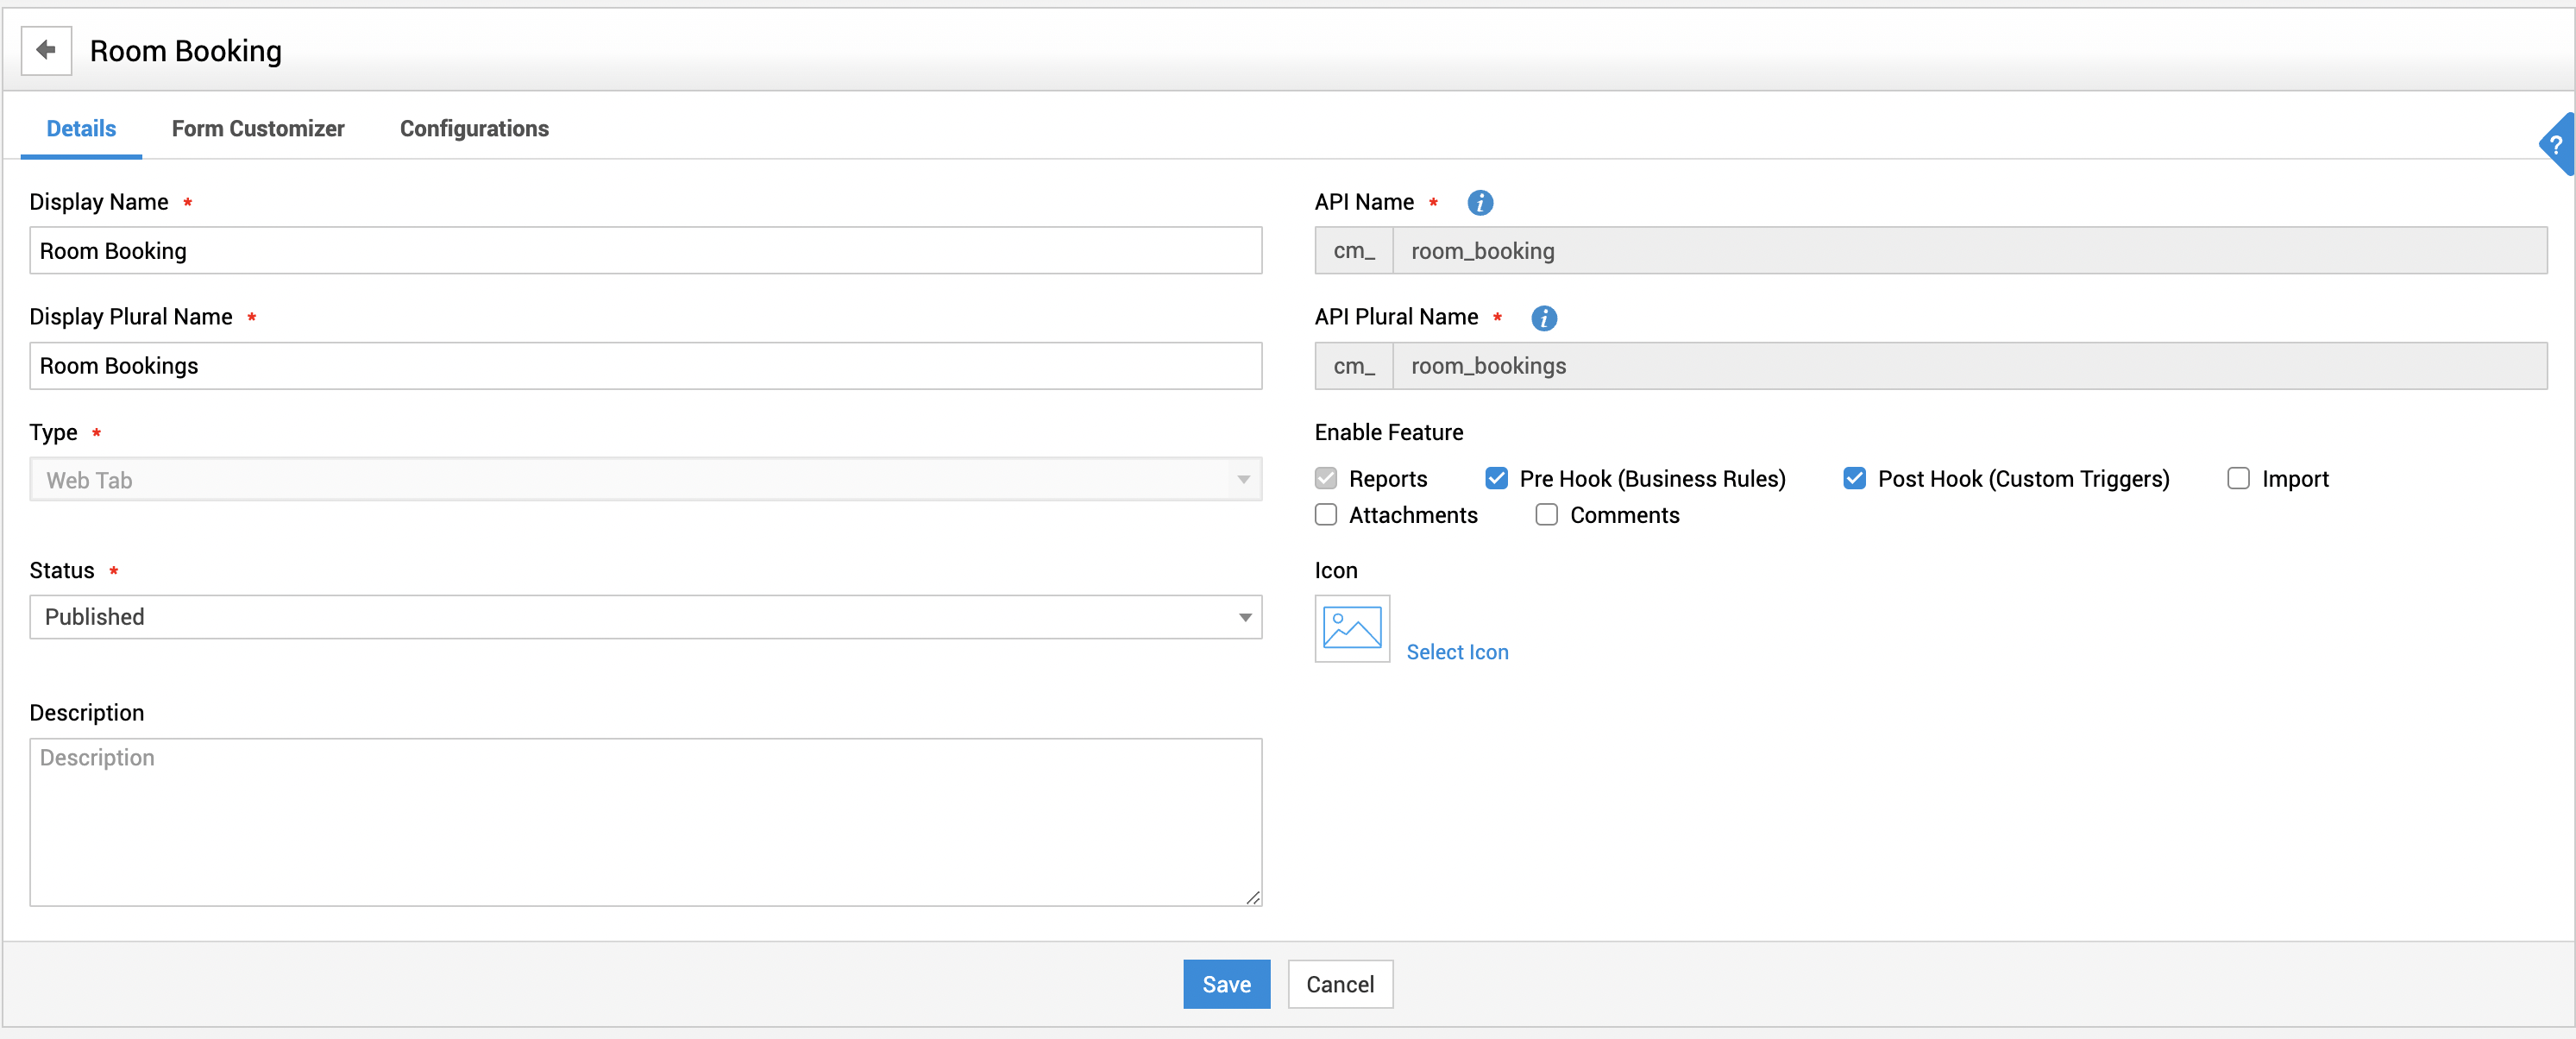Disable Pre Hook (Business Rules) checkbox
This screenshot has width=2576, height=1039.
tap(1496, 479)
